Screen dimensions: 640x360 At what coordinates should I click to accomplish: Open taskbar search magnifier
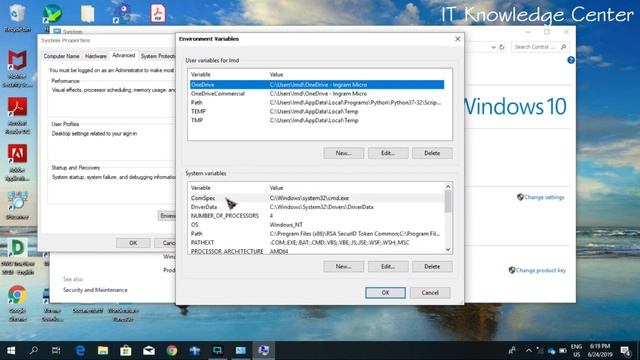pyautogui.click(x=34, y=350)
